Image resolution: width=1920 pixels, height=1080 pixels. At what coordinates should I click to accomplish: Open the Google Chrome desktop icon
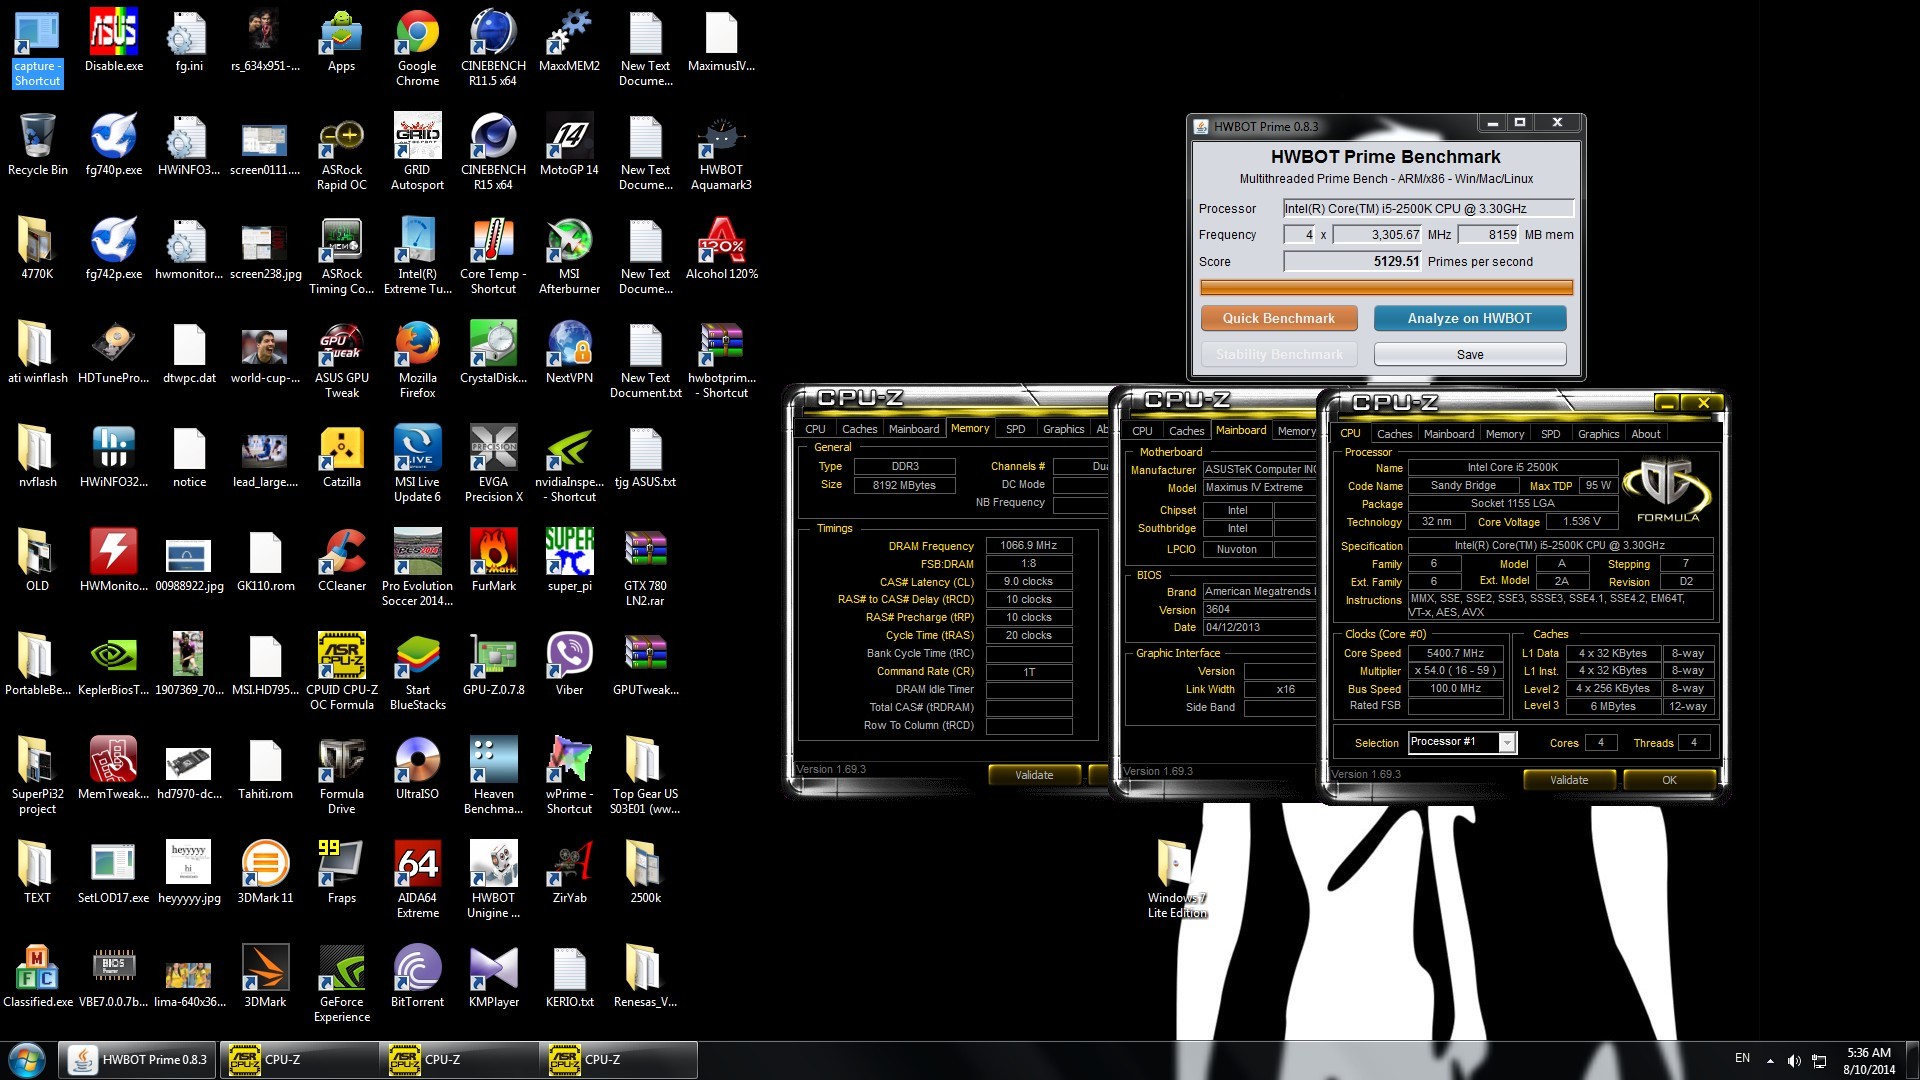point(417,48)
